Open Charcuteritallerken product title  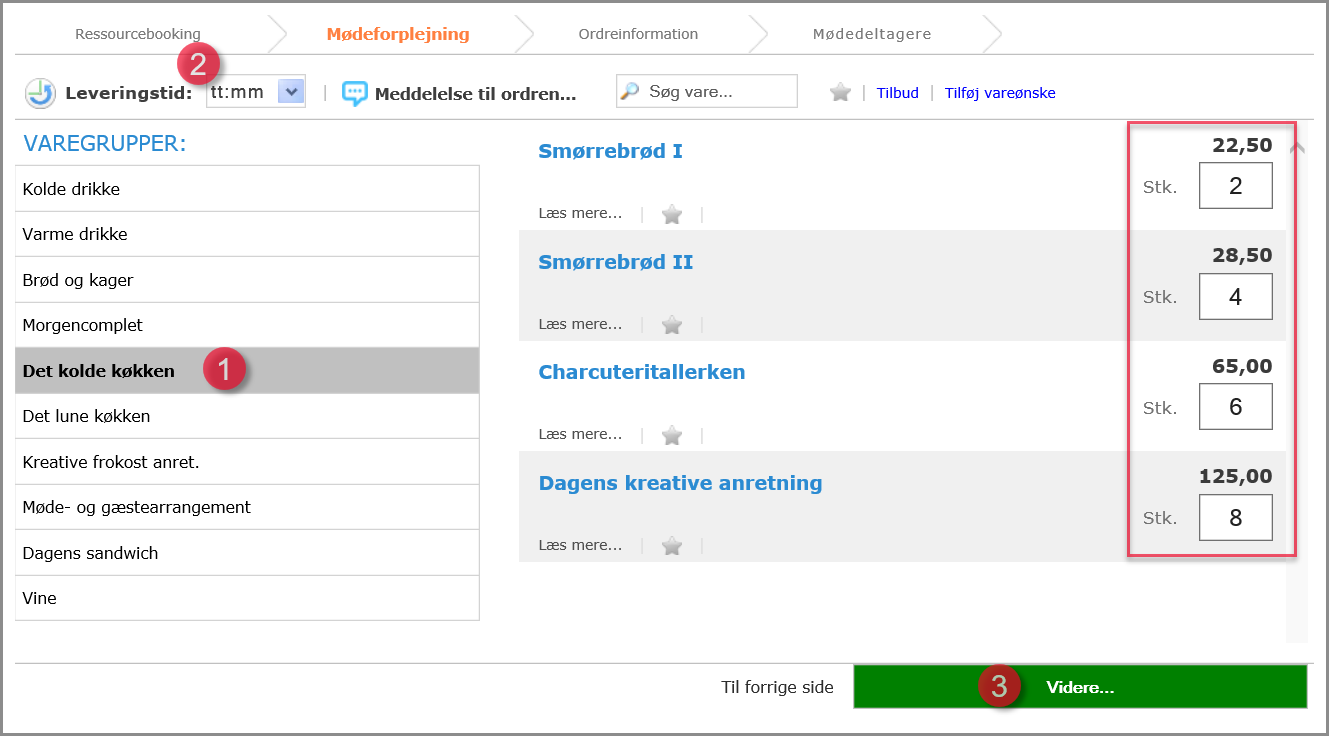641,372
